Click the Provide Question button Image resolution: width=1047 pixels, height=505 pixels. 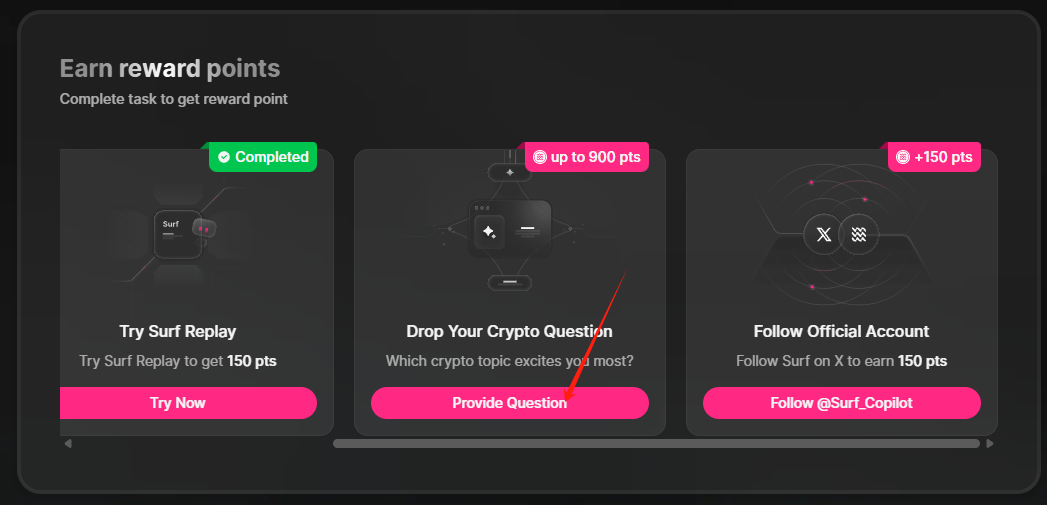(x=509, y=403)
